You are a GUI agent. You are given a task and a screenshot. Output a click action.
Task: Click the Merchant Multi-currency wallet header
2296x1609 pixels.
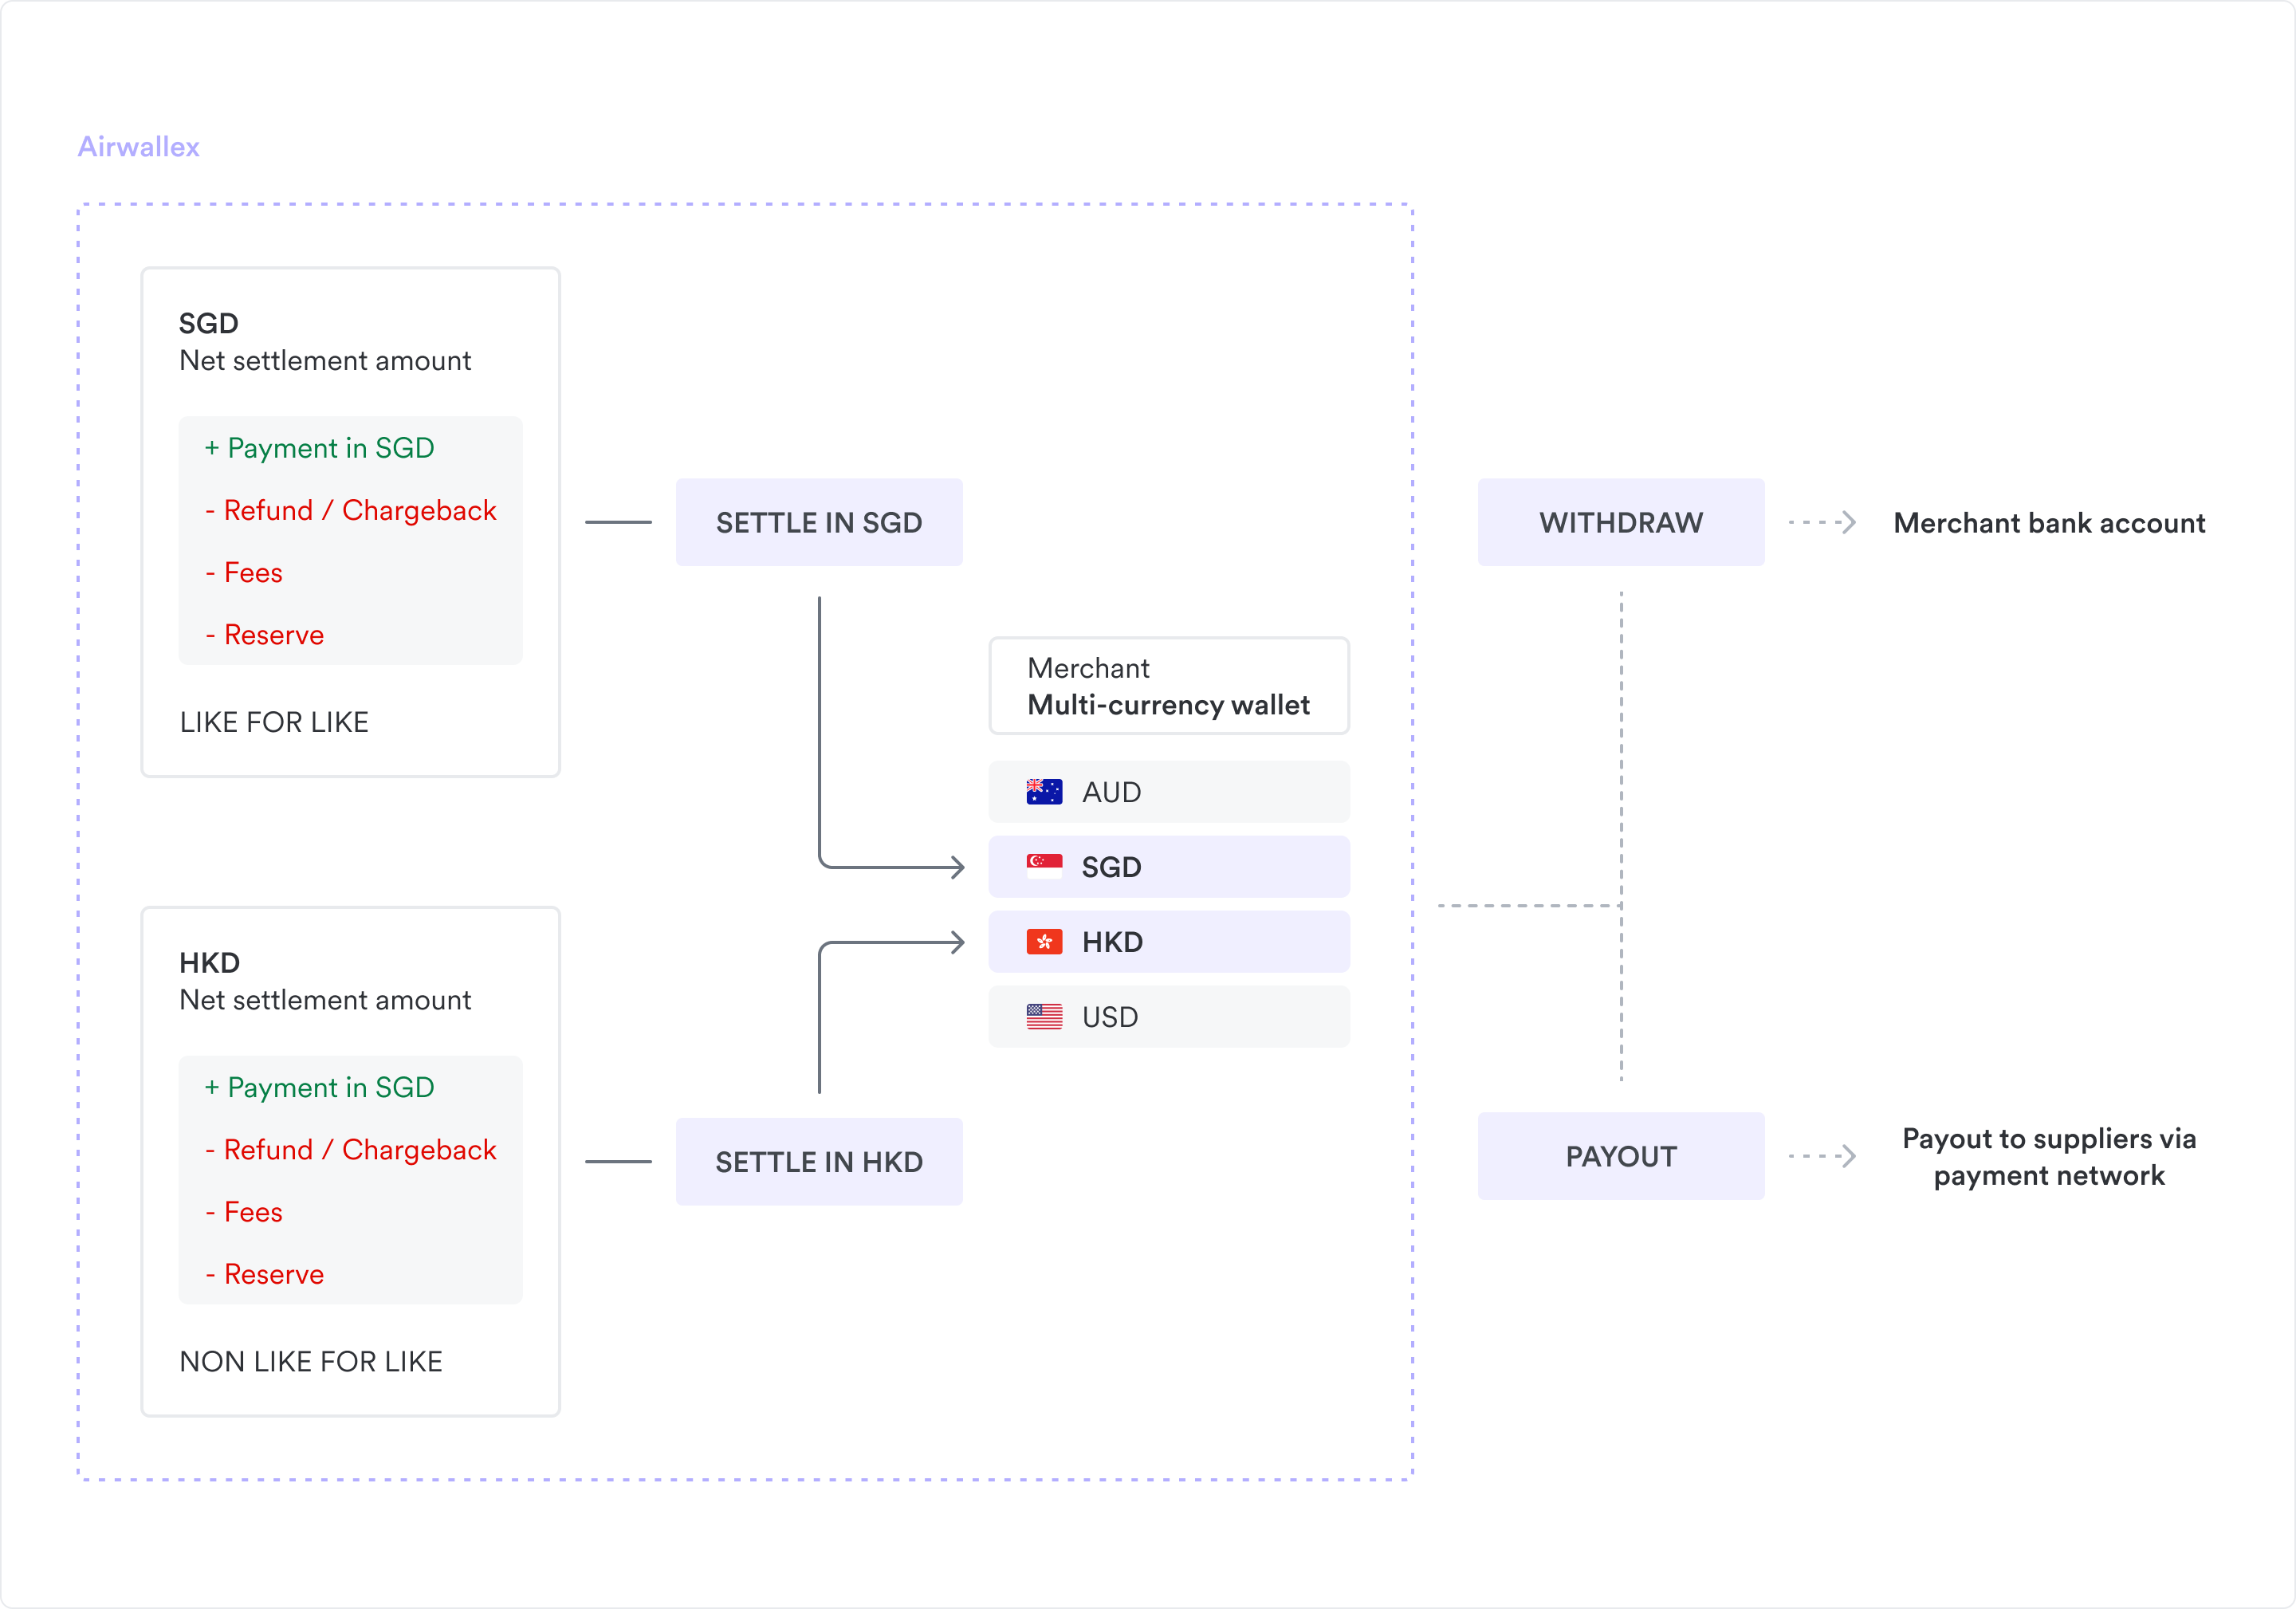tap(1168, 686)
